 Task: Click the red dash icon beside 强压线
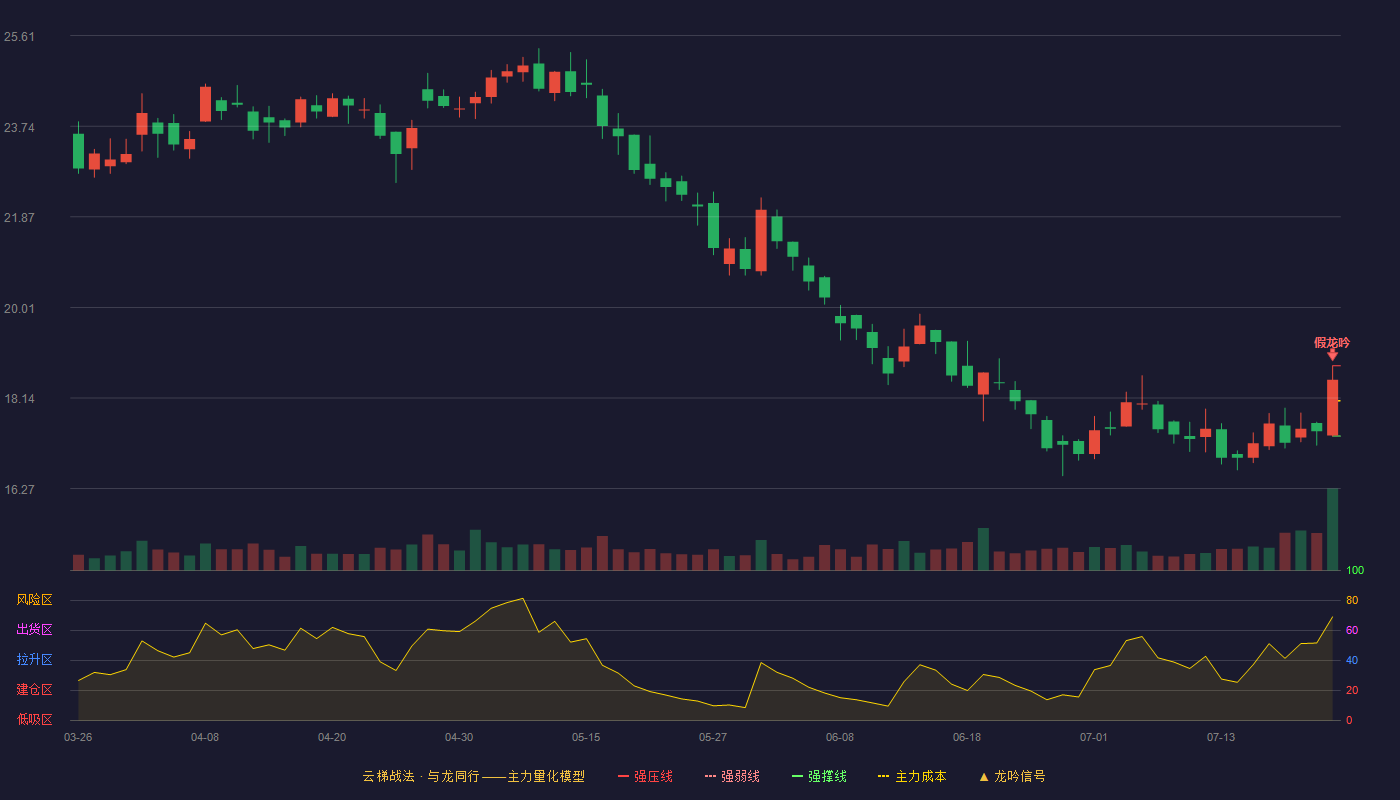(623, 776)
